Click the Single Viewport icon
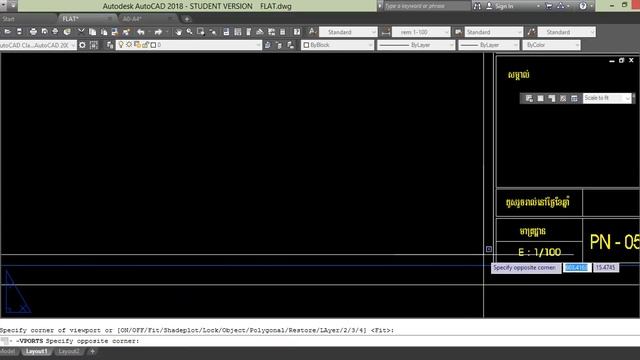This screenshot has width=640, height=360. [x=540, y=98]
